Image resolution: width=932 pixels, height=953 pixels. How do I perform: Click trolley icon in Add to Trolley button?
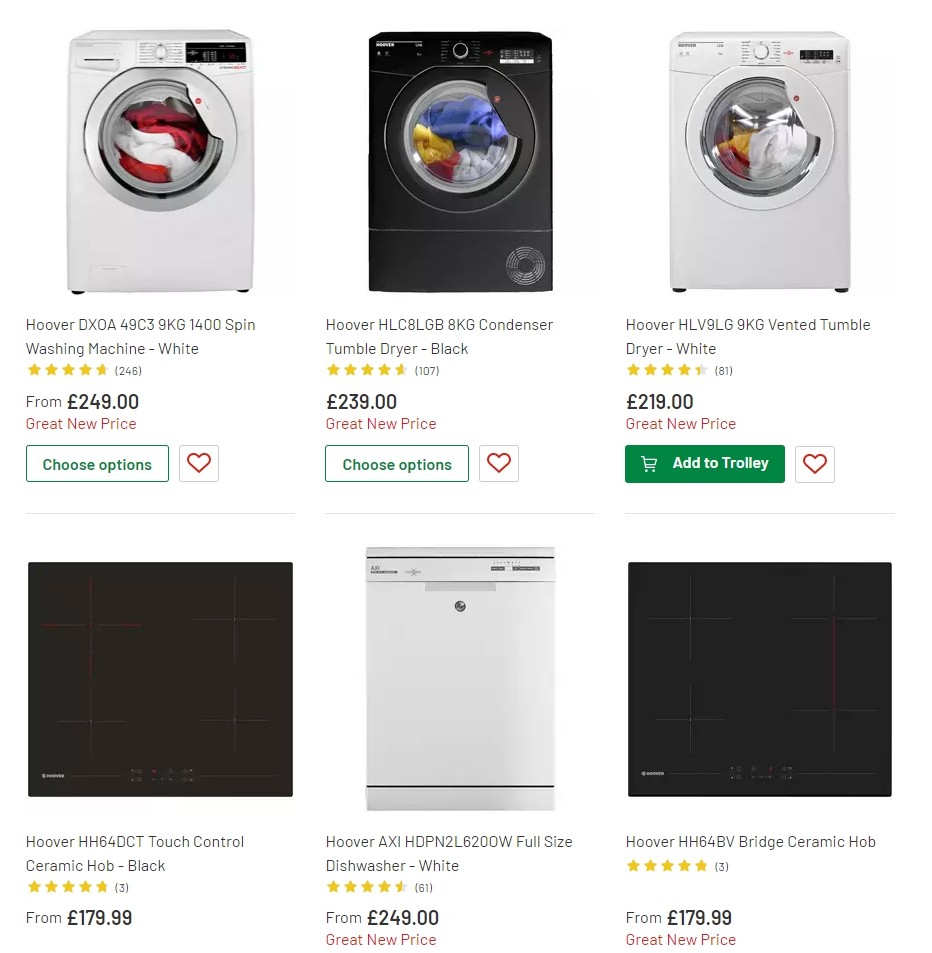[649, 464]
